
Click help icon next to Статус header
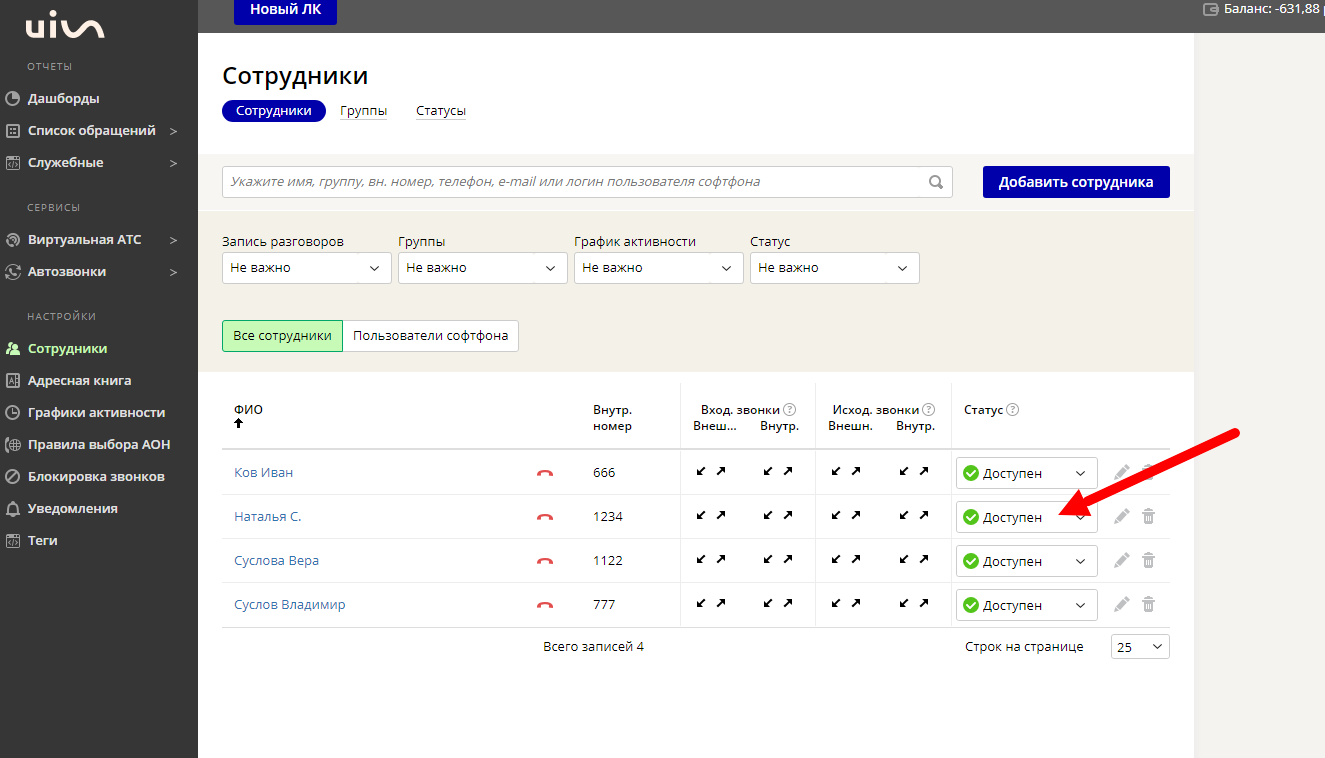point(1012,409)
